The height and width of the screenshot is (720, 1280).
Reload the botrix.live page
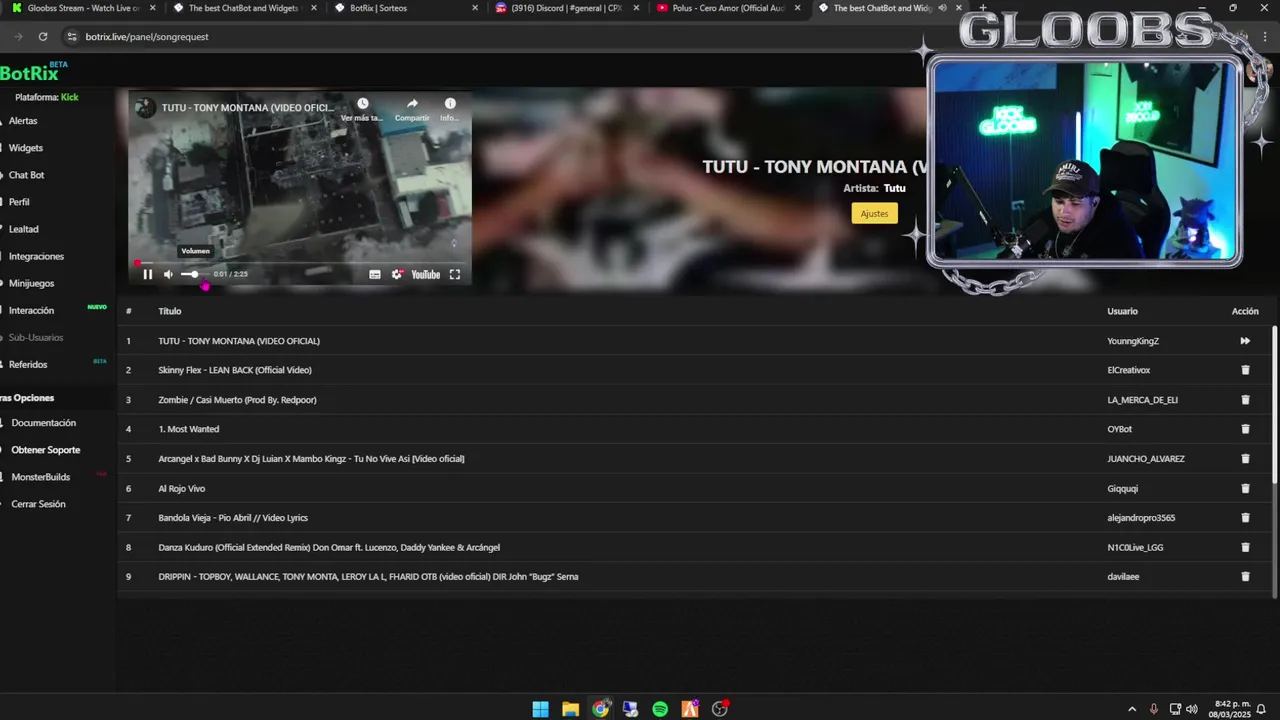43,36
